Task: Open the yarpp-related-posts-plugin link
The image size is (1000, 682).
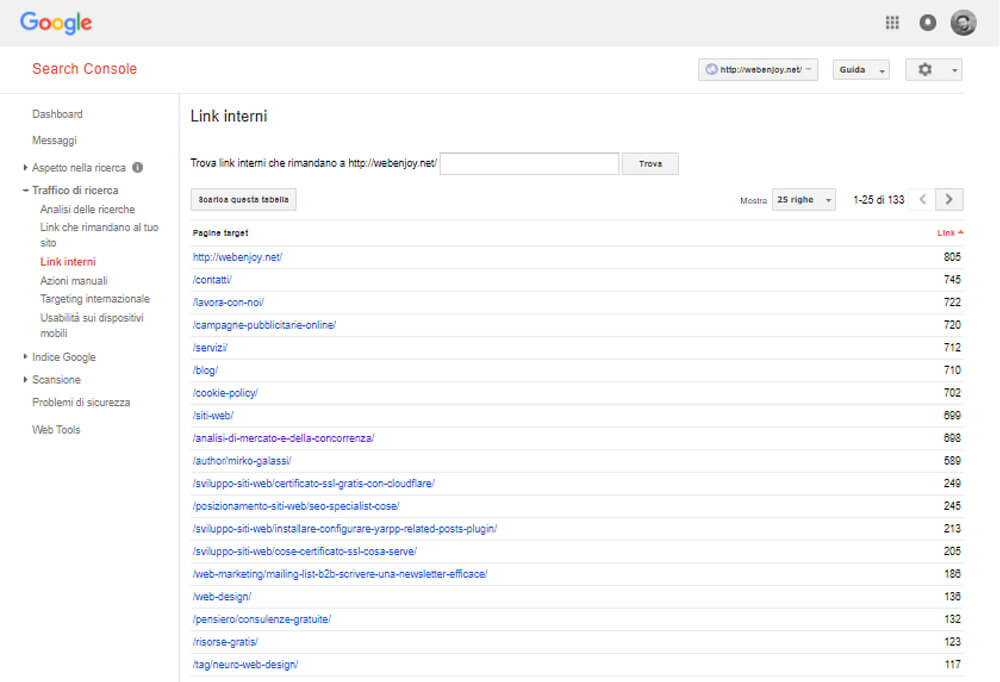Action: [345, 529]
